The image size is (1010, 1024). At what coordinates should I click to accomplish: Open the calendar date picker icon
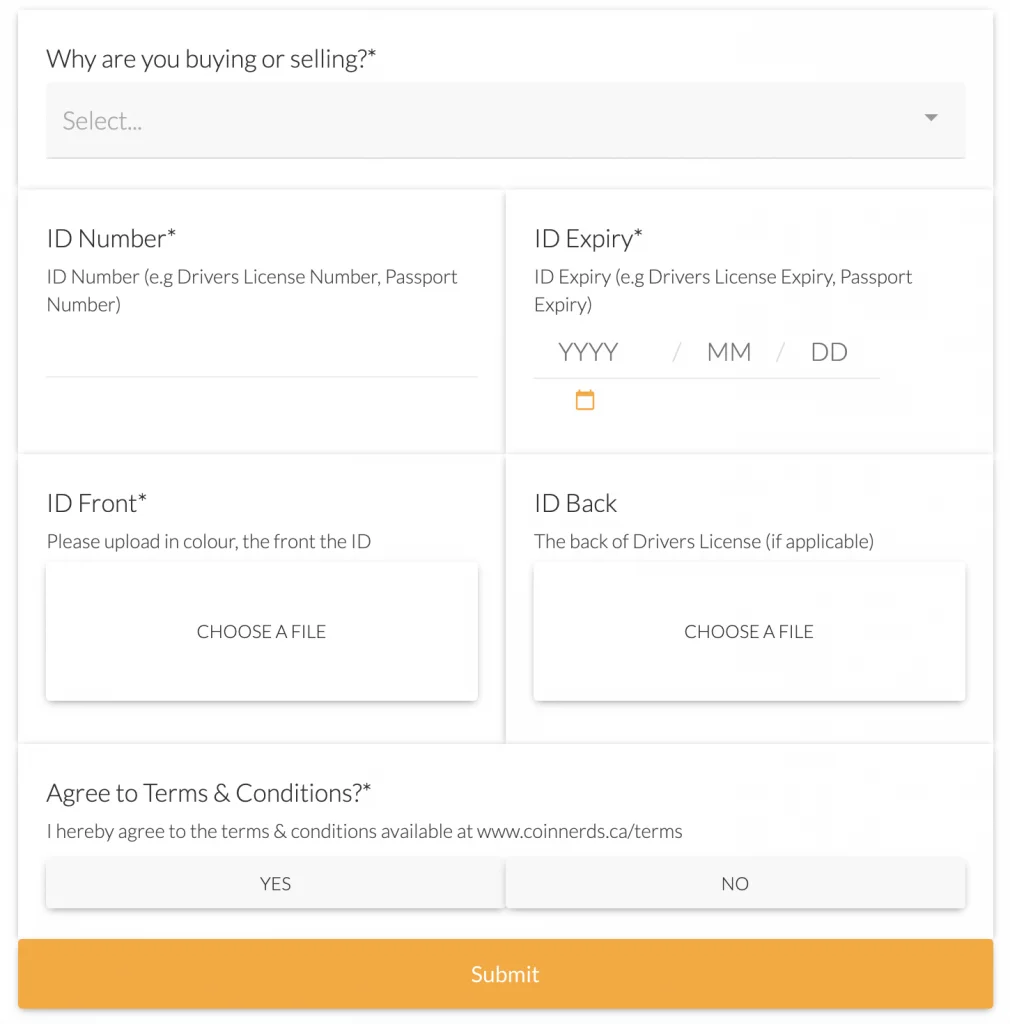point(585,399)
